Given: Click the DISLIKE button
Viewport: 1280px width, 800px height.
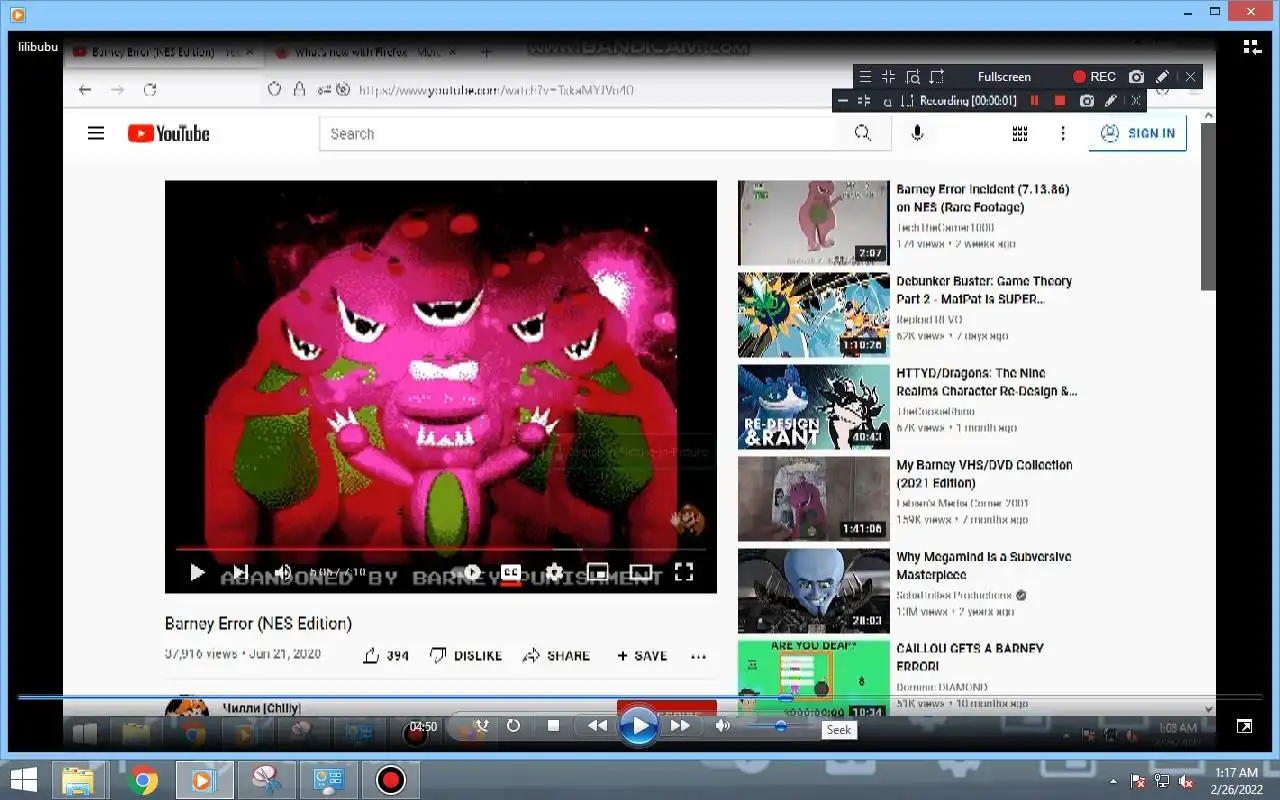Looking at the screenshot, I should [466, 656].
